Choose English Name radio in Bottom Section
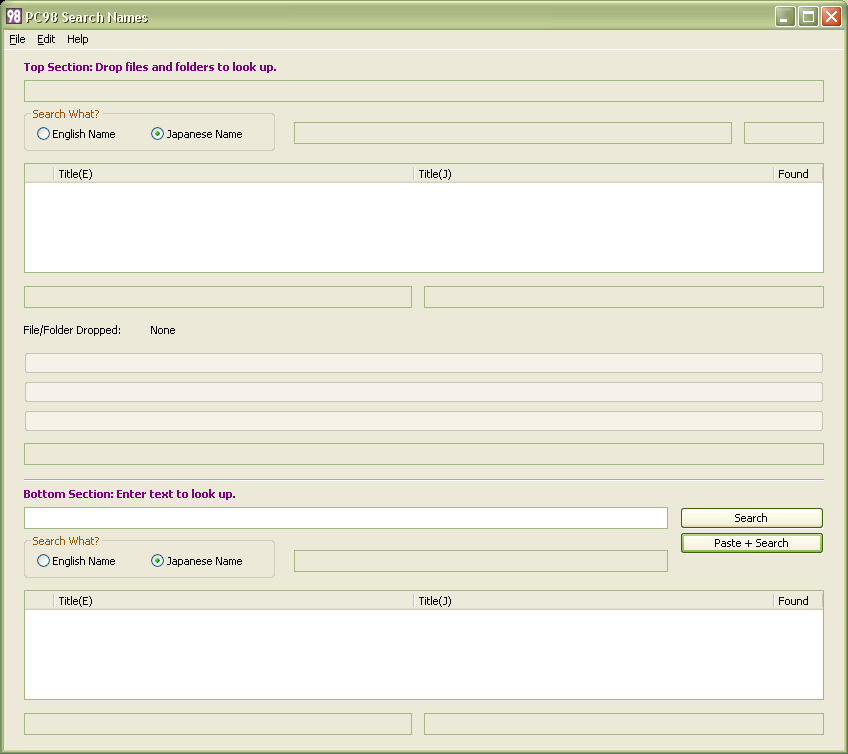The image size is (848, 754). (44, 561)
